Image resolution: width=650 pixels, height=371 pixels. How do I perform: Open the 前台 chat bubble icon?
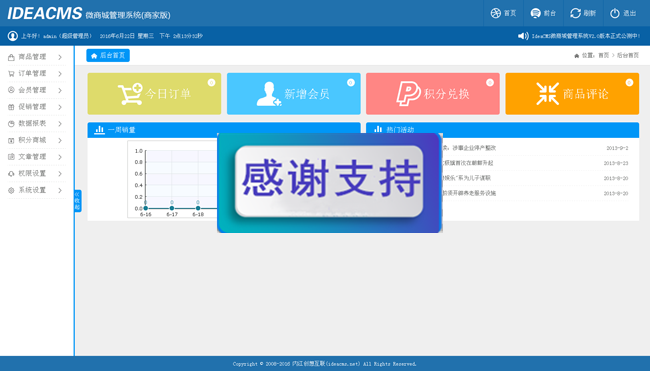[x=535, y=13]
